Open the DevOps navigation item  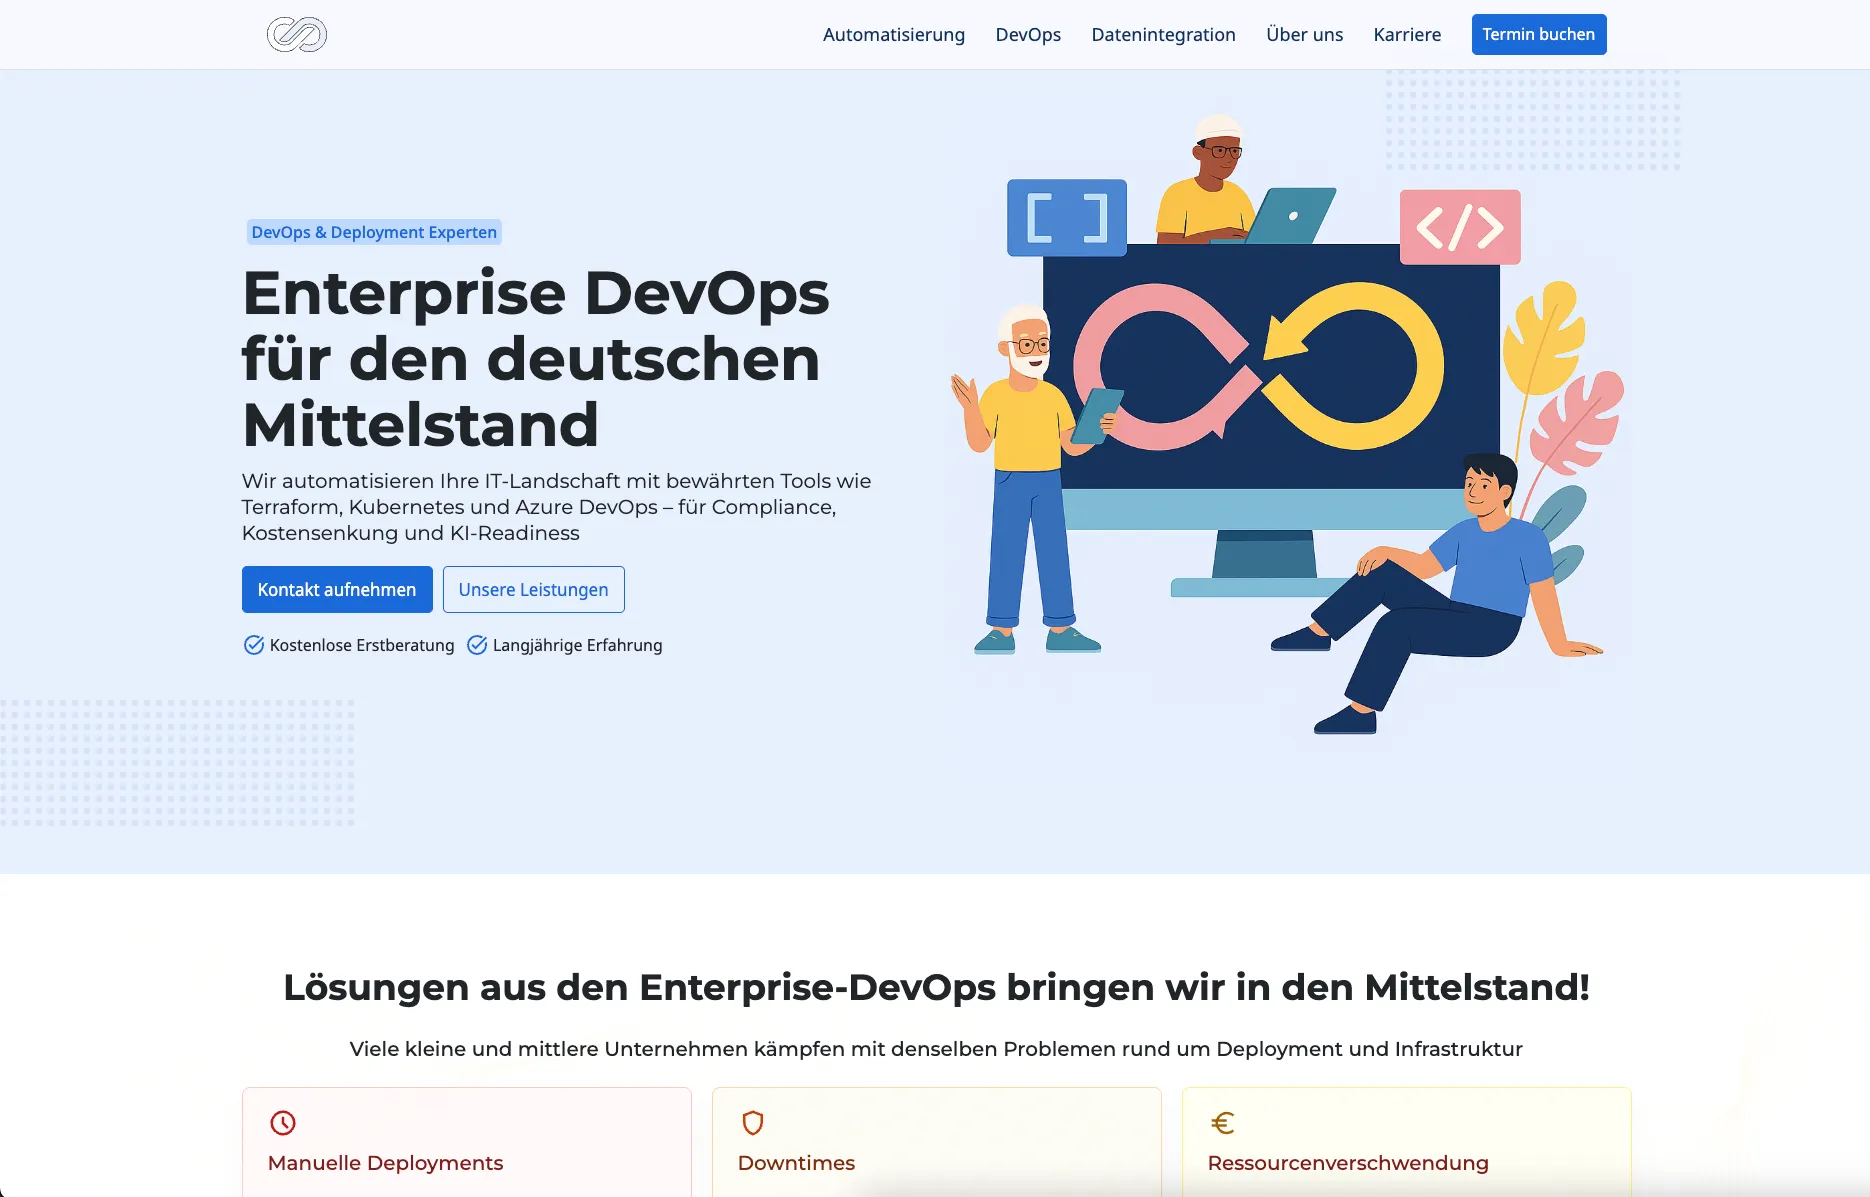pos(1027,35)
